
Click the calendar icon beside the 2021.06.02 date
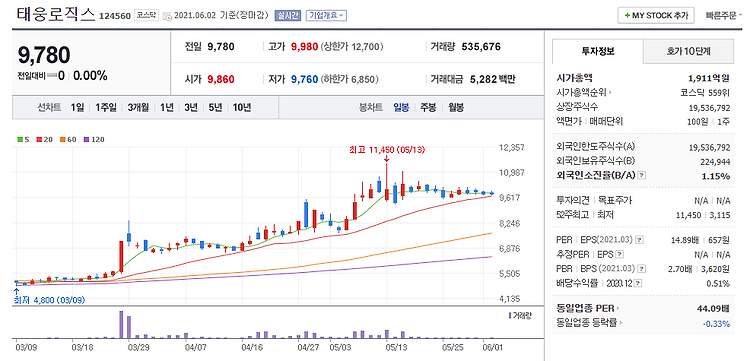coord(166,16)
